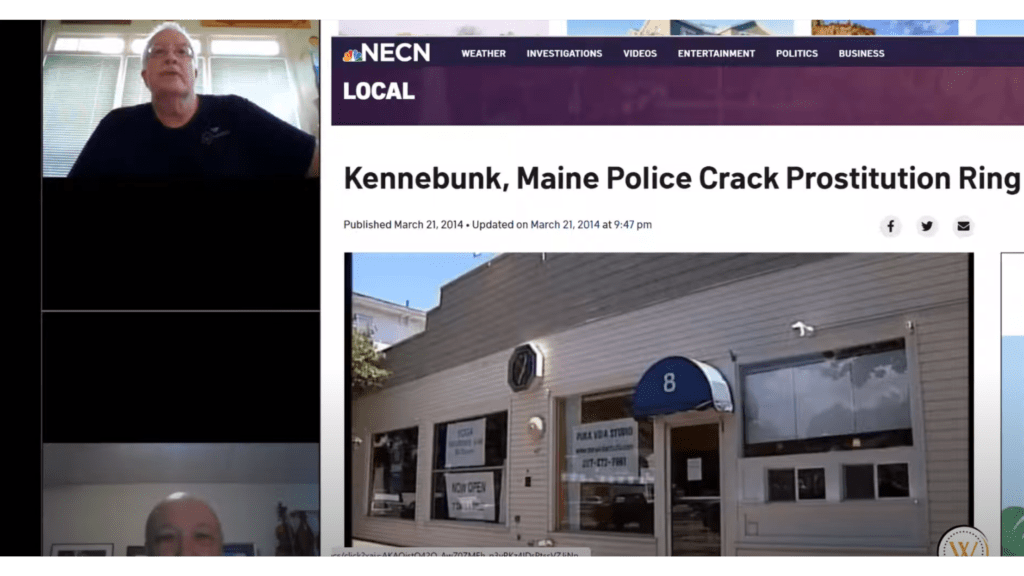Open the storefront article photo
The image size is (1024, 576).
pyautogui.click(x=658, y=404)
